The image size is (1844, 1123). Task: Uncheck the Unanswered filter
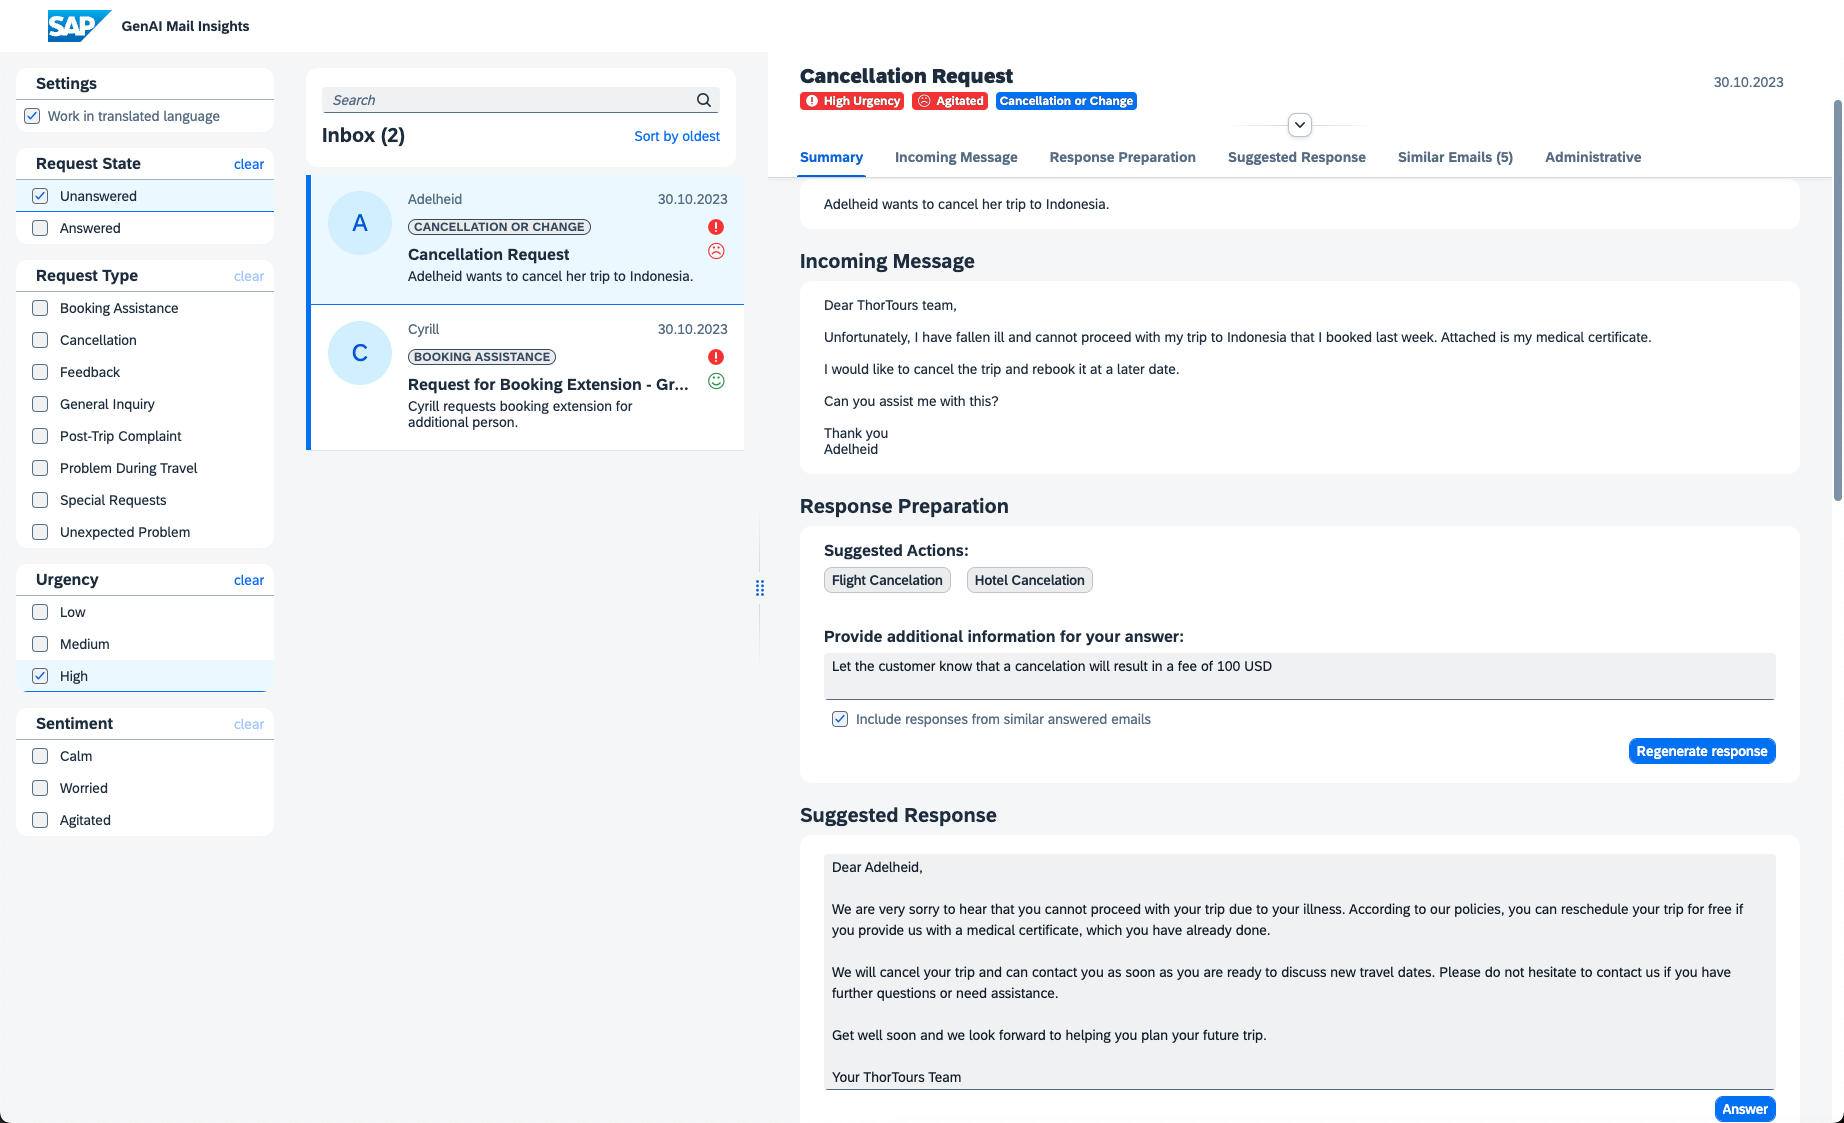[x=40, y=196]
